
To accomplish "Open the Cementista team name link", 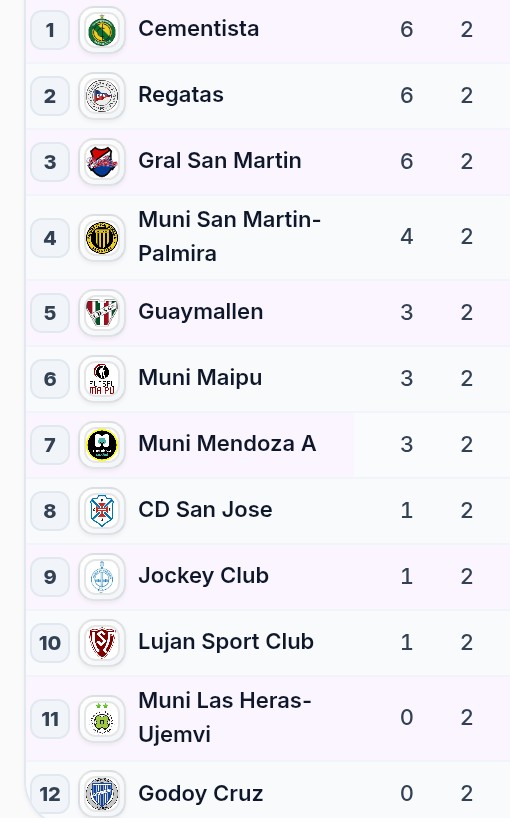I will click(199, 29).
